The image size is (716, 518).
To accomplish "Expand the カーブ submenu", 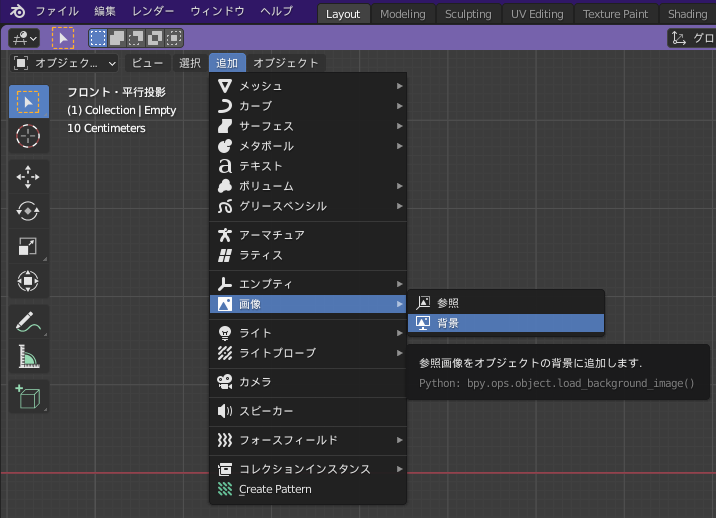I will pos(308,106).
